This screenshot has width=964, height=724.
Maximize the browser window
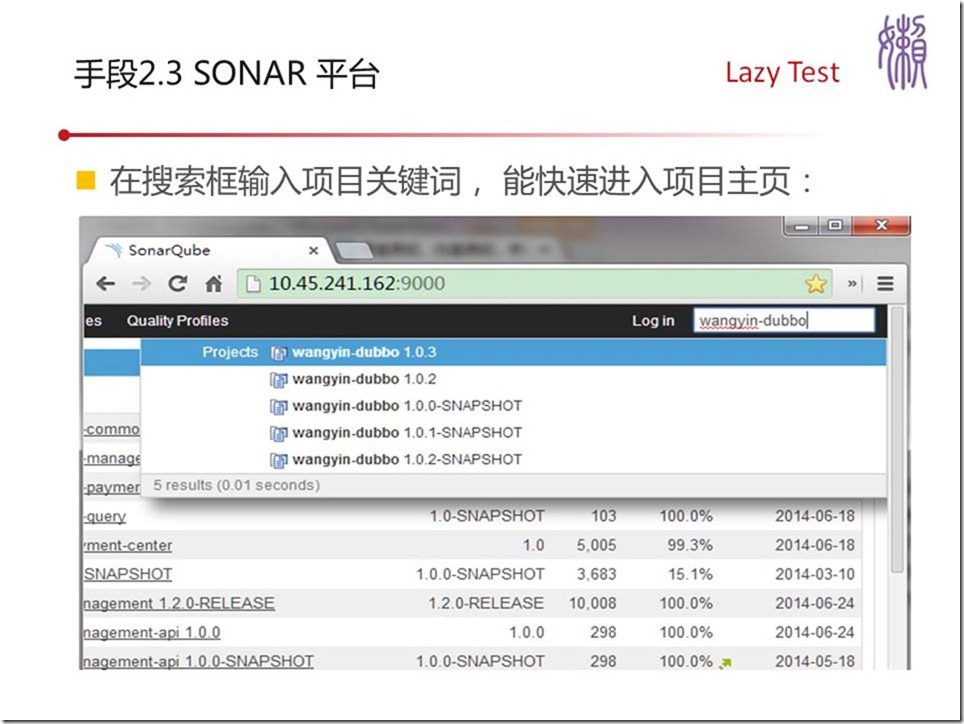coord(834,225)
